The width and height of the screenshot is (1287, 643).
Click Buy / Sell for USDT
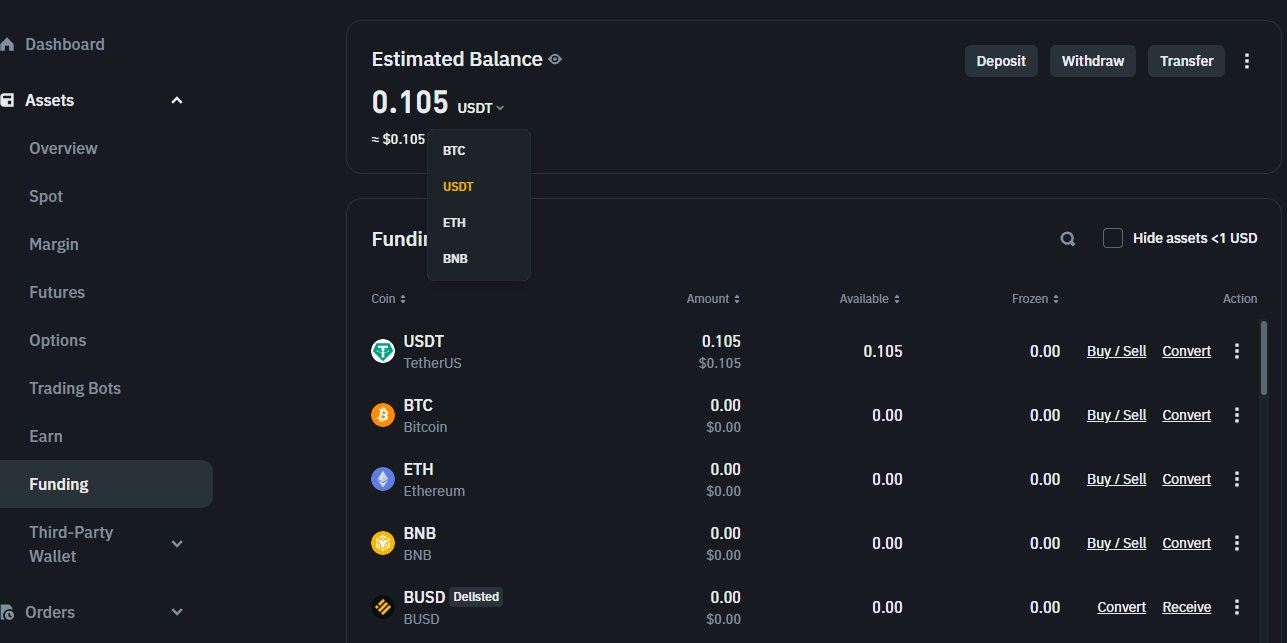click(x=1117, y=351)
